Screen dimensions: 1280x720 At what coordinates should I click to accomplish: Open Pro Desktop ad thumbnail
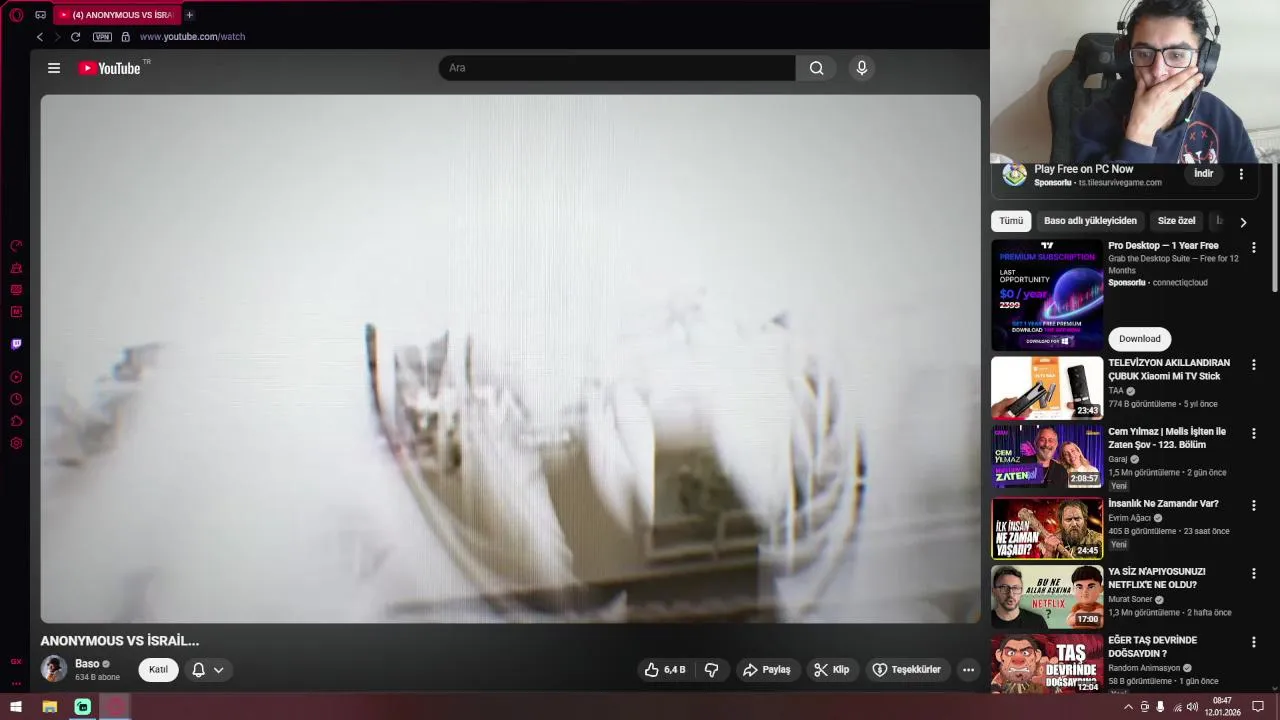tap(1047, 295)
